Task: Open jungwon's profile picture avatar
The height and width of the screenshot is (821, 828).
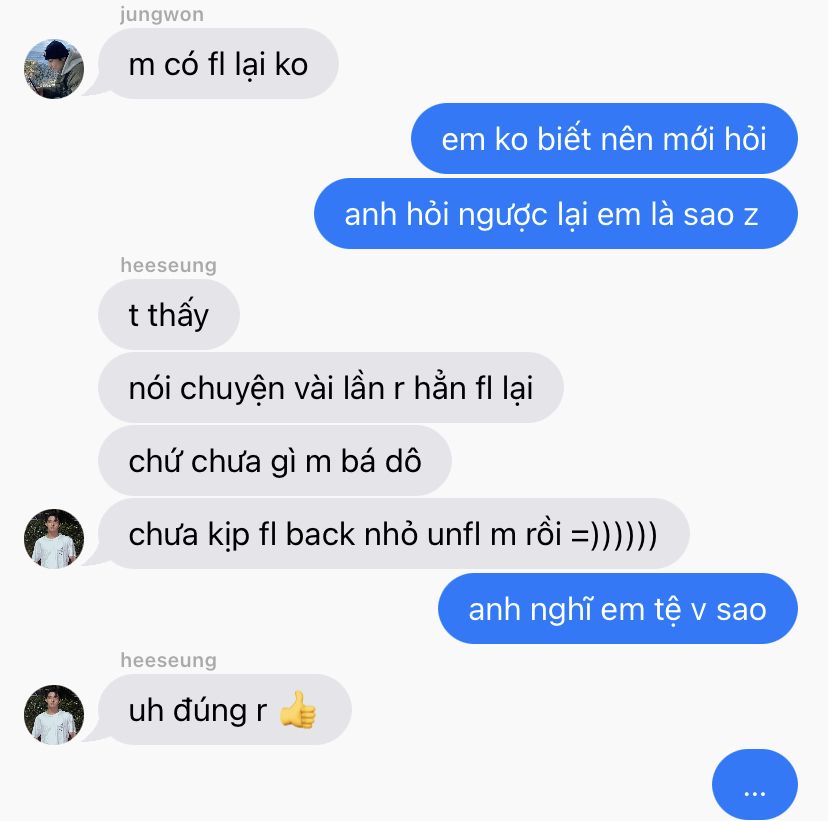Action: coord(54,69)
